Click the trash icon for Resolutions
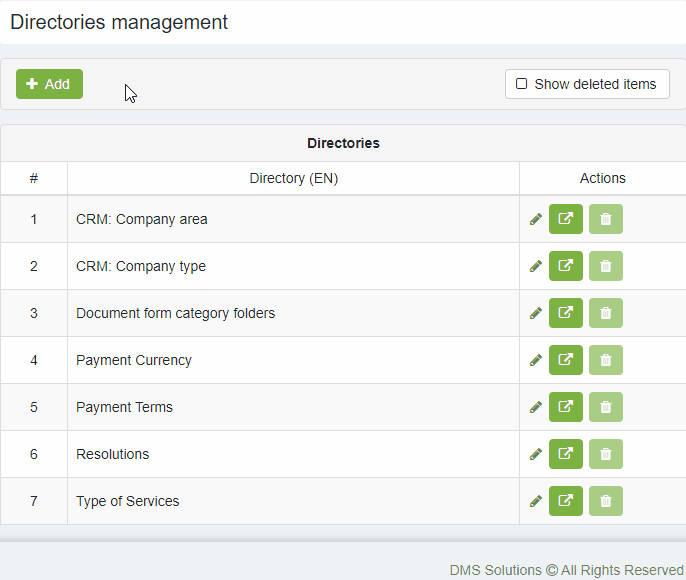 (x=606, y=454)
